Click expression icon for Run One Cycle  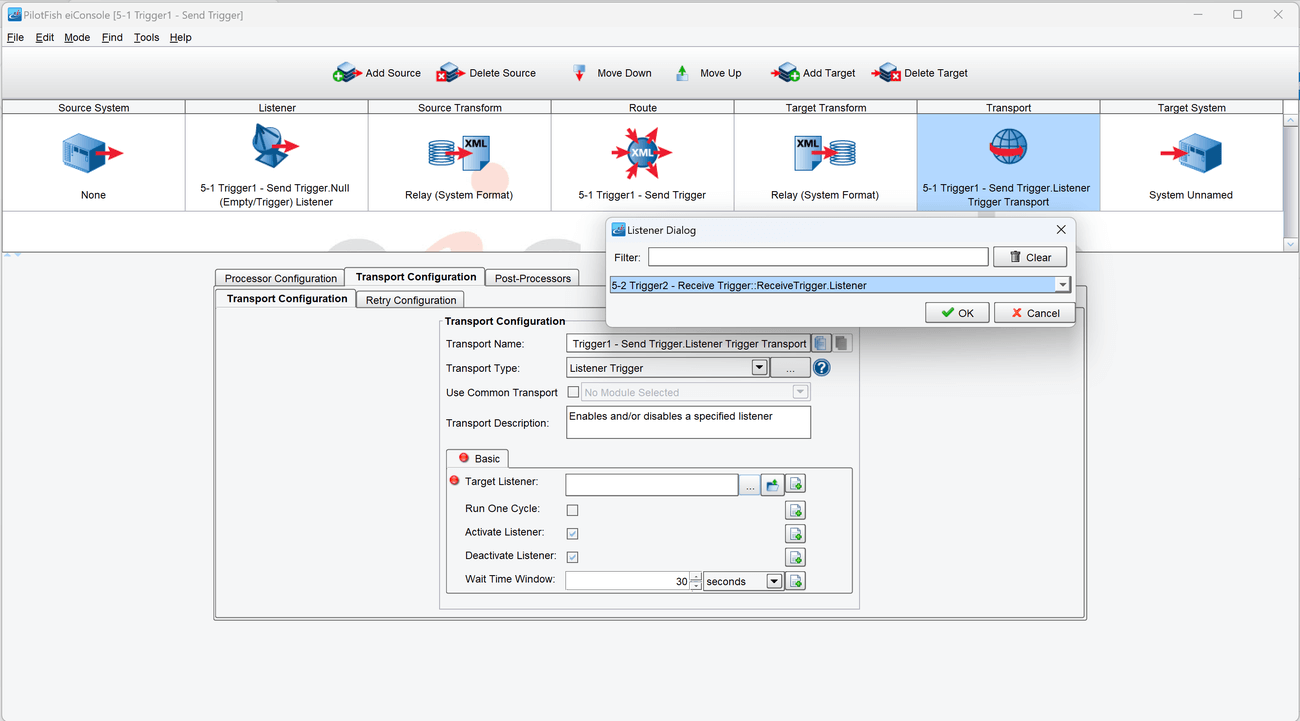pyautogui.click(x=795, y=510)
